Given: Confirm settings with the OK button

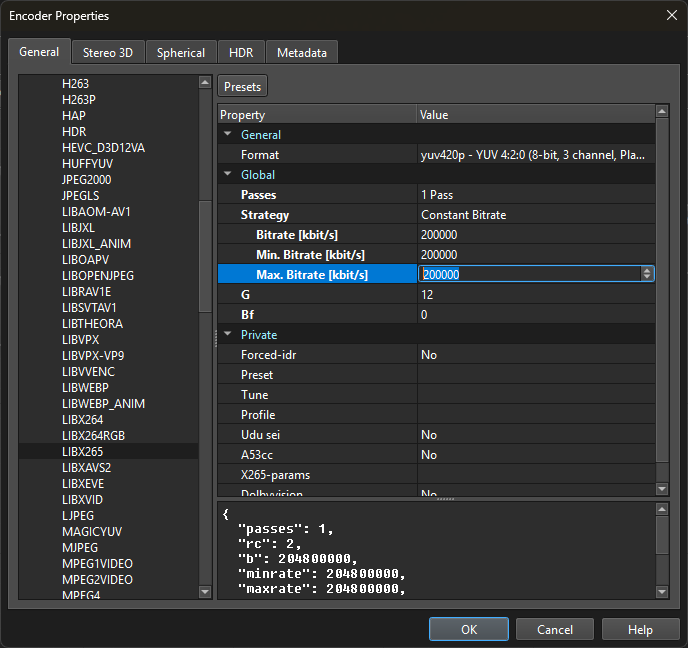Looking at the screenshot, I should point(469,629).
